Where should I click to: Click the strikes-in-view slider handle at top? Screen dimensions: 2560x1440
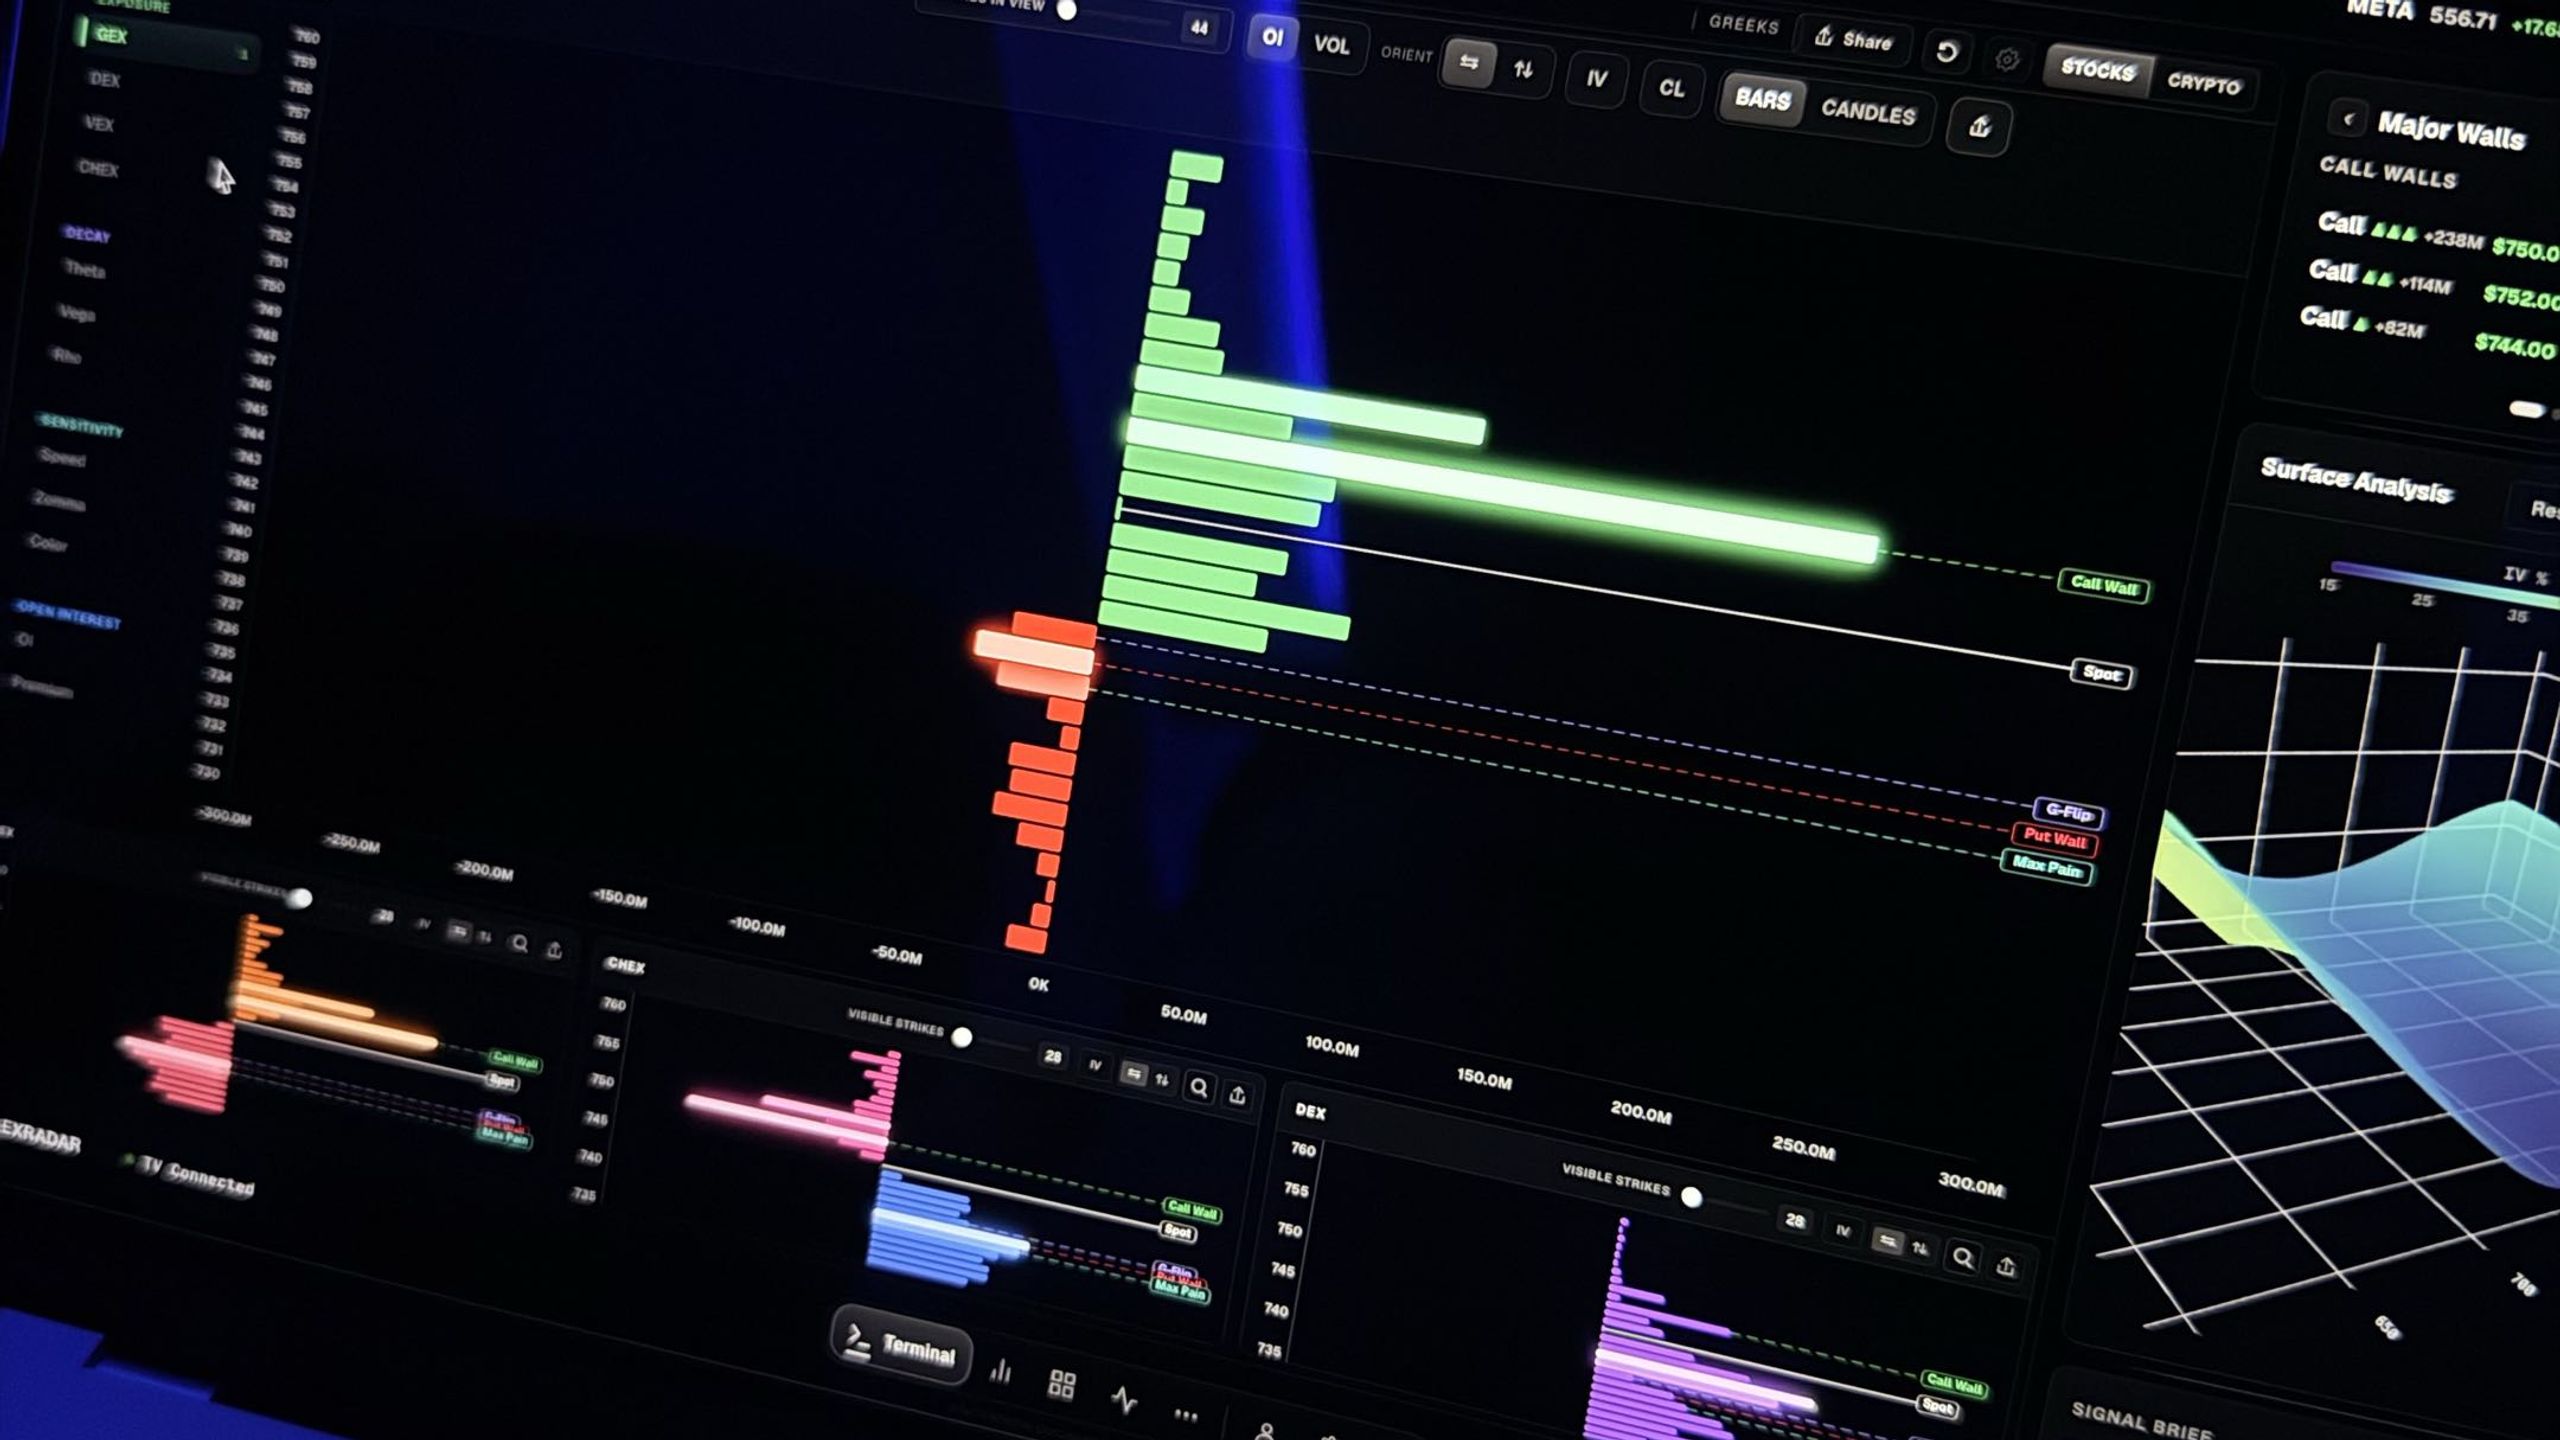1067,10
